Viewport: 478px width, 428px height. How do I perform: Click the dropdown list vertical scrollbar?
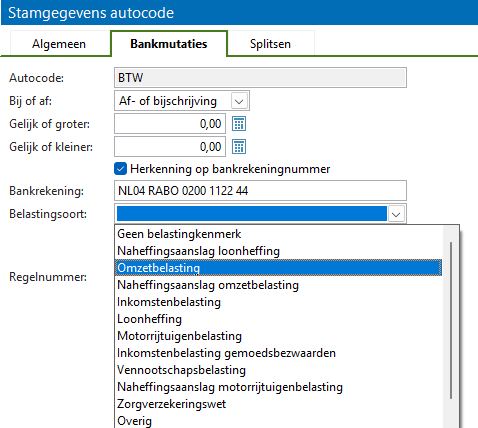[x=451, y=320]
